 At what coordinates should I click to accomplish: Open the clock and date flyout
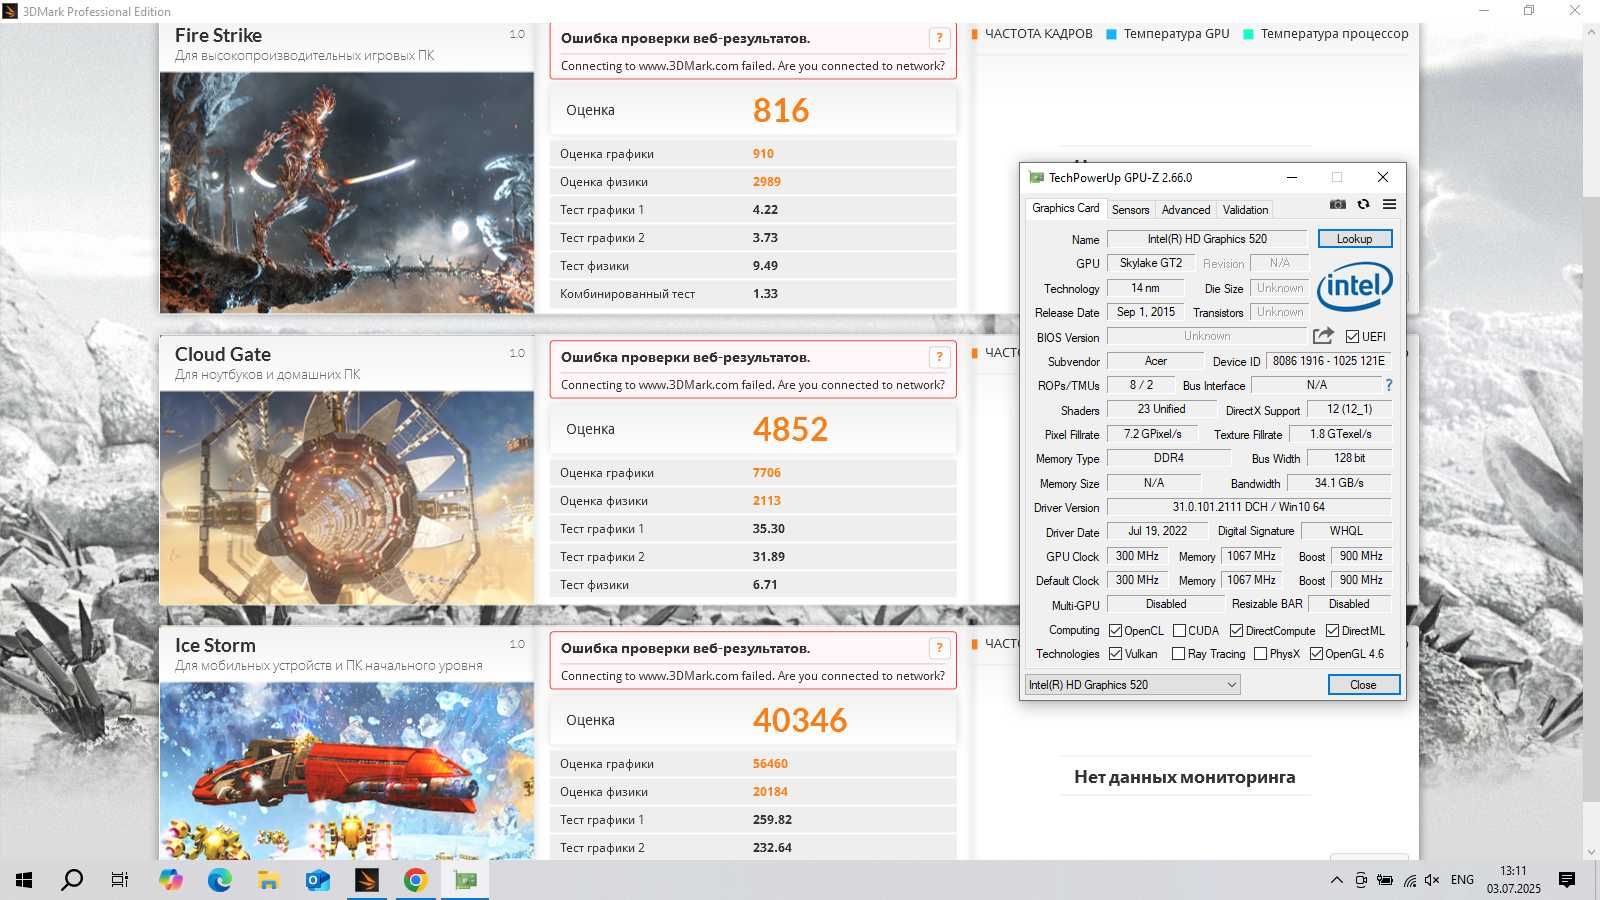pyautogui.click(x=1513, y=880)
